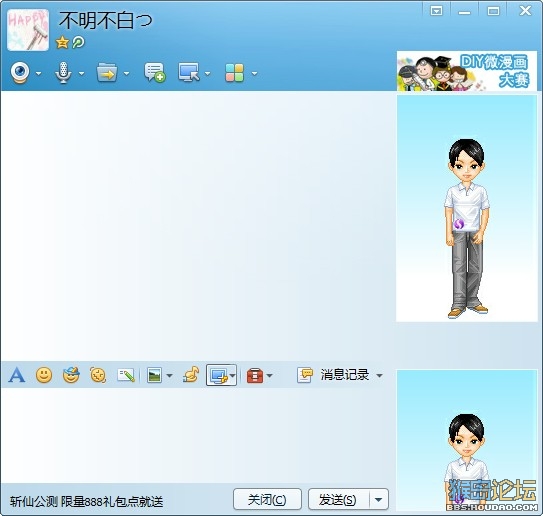Open font settings with the A icon
The width and height of the screenshot is (543, 516).
point(17,375)
